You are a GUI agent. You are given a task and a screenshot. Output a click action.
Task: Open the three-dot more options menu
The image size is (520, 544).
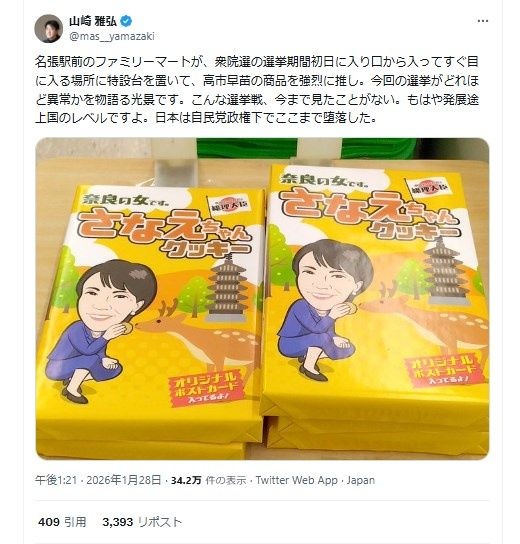pos(483,21)
